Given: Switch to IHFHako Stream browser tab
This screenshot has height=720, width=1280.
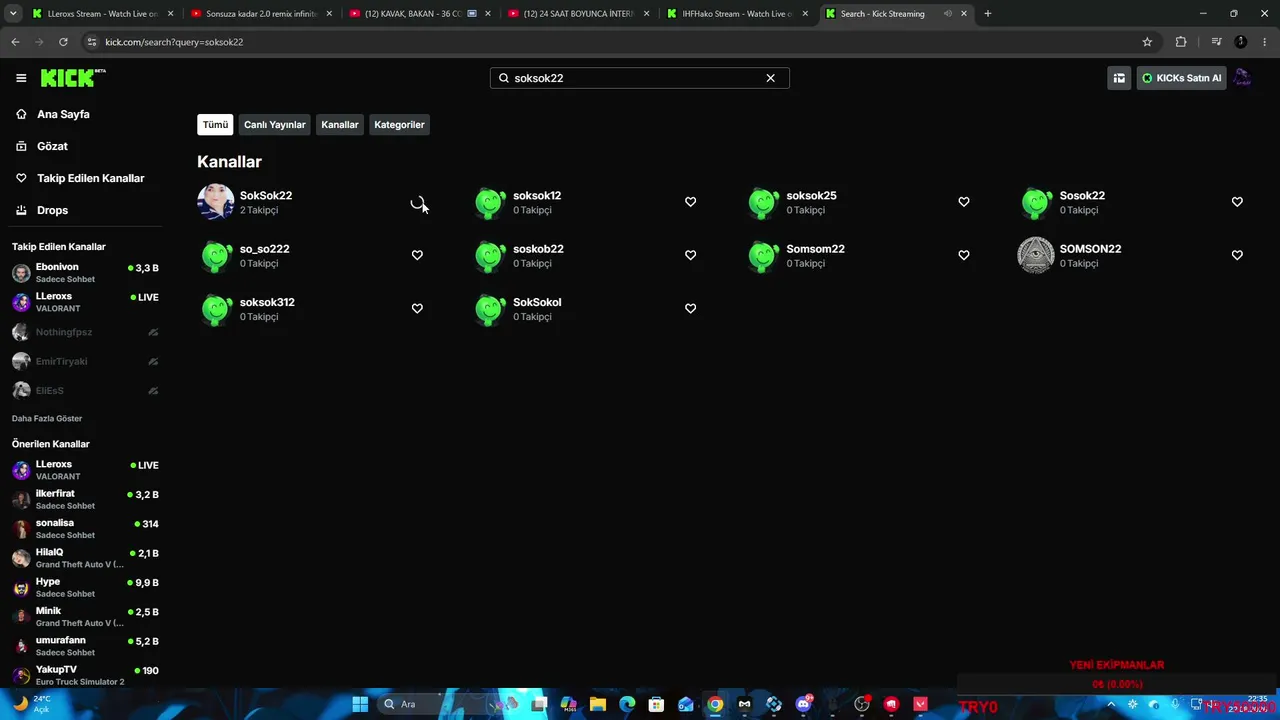Looking at the screenshot, I should [738, 14].
